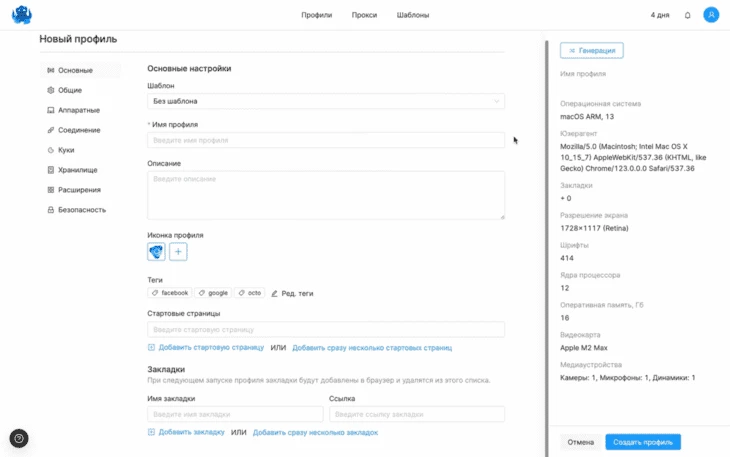Focus the start page URL field

coord(326,329)
